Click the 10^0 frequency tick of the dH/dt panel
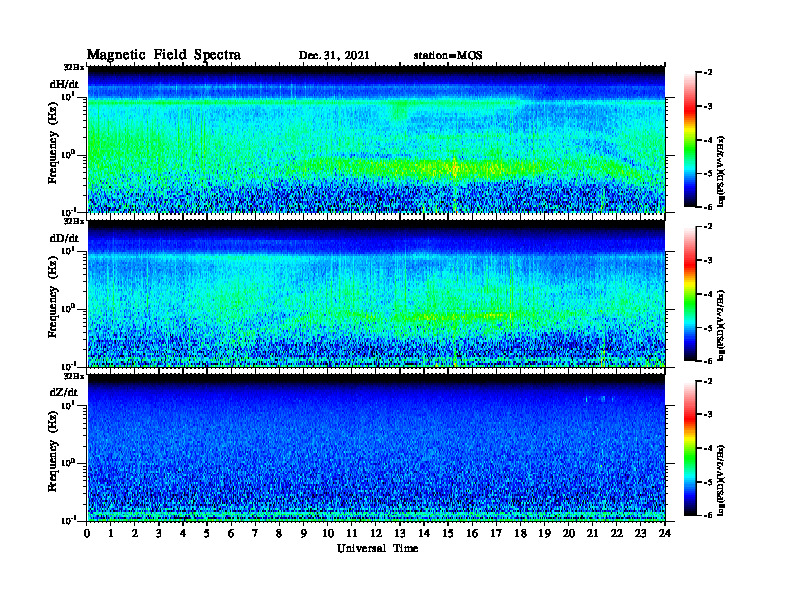 tap(67, 155)
